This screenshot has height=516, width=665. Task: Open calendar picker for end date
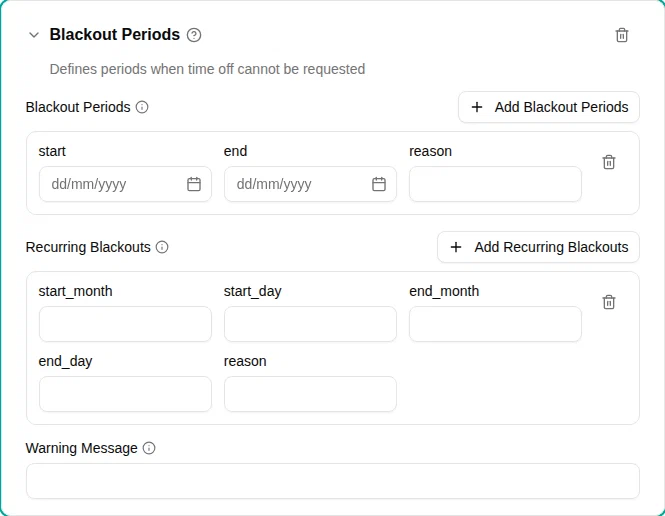click(379, 184)
